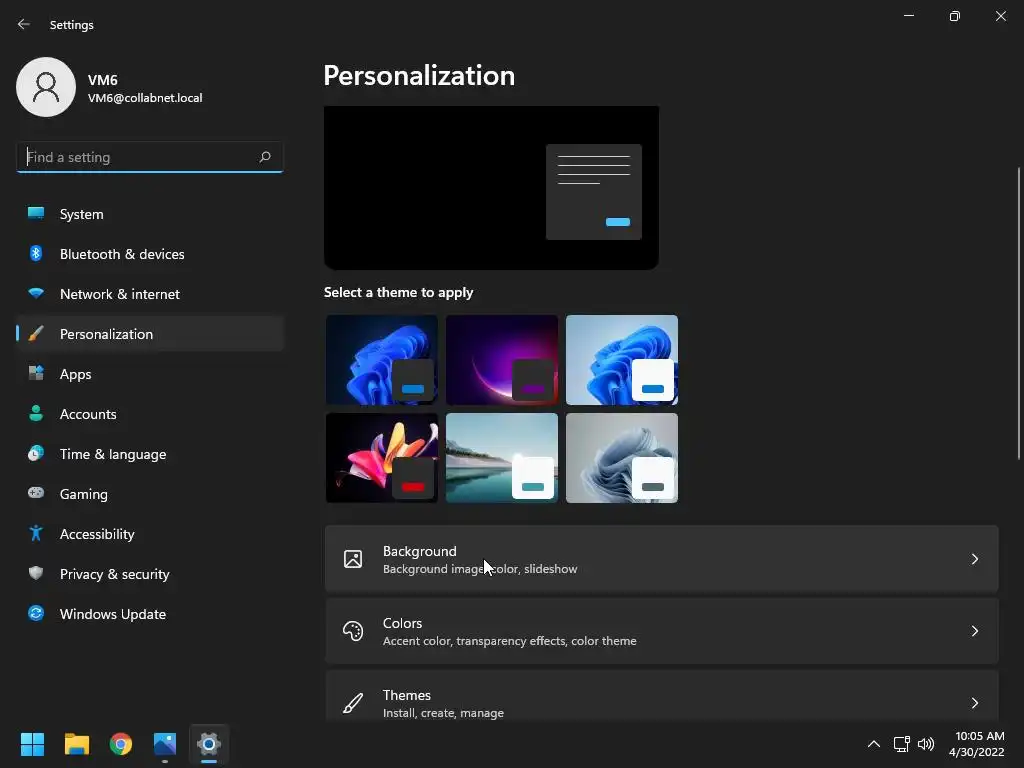
Task: Apply the gray swirl theme
Action: point(622,458)
